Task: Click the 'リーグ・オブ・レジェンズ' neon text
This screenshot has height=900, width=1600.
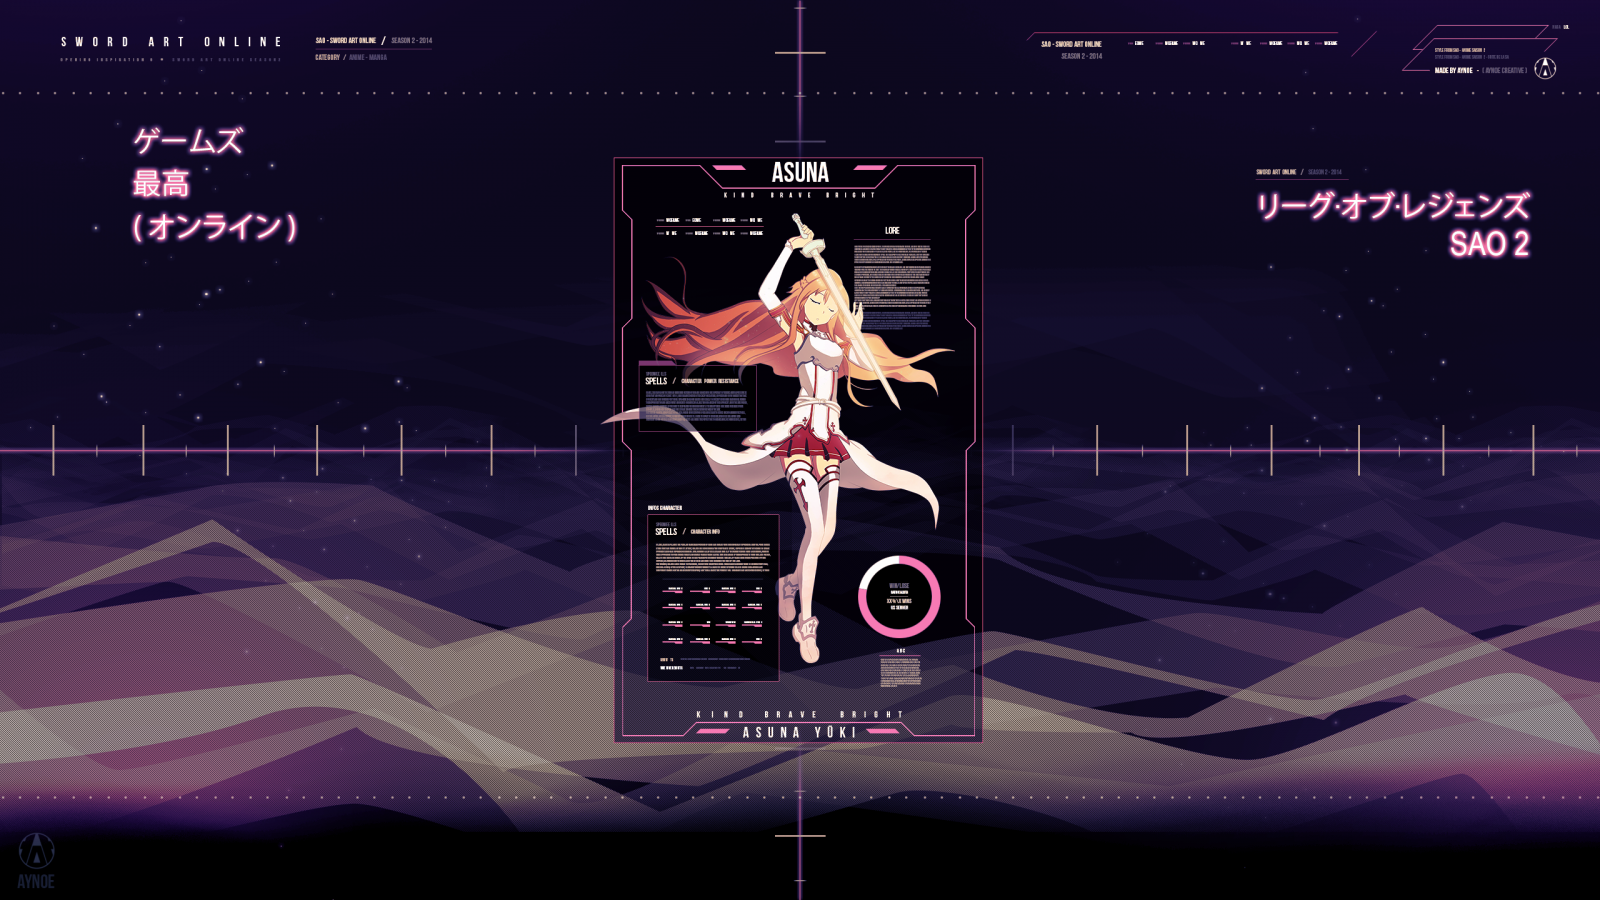Action: coord(1392,206)
